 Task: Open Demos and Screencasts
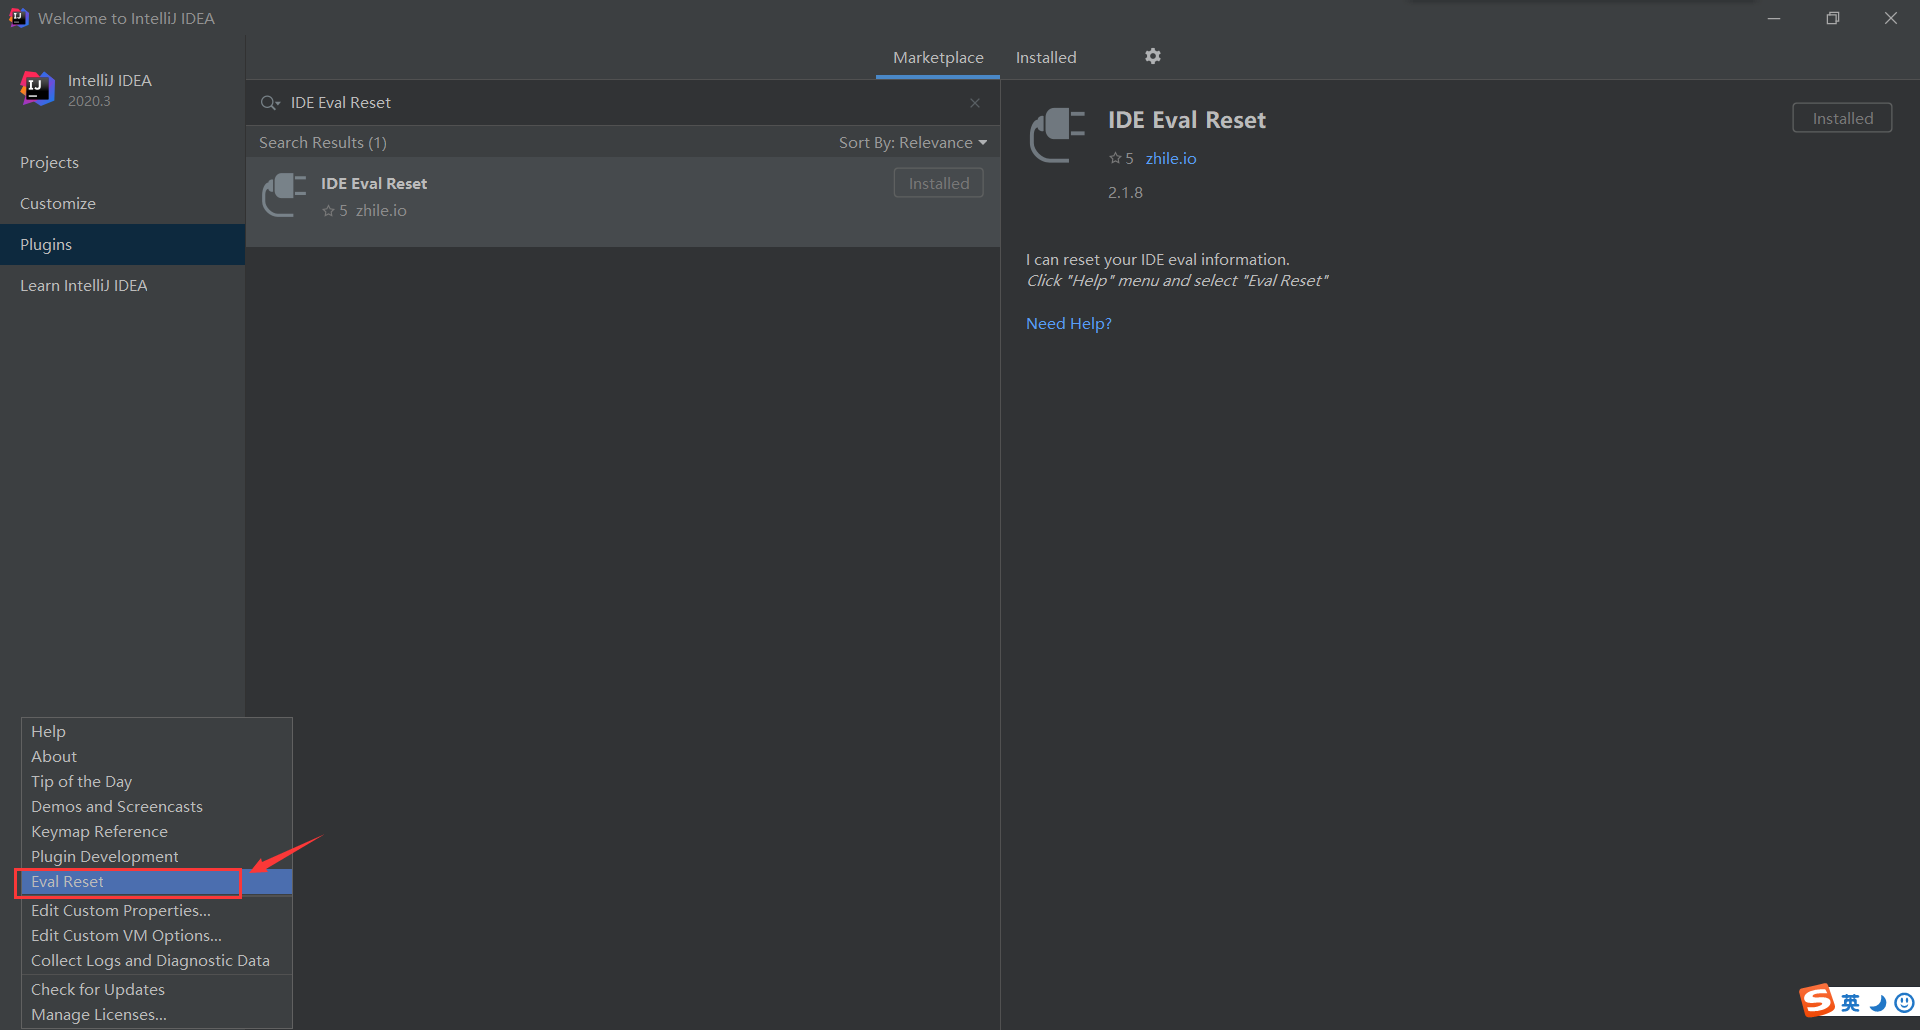pyautogui.click(x=157, y=807)
